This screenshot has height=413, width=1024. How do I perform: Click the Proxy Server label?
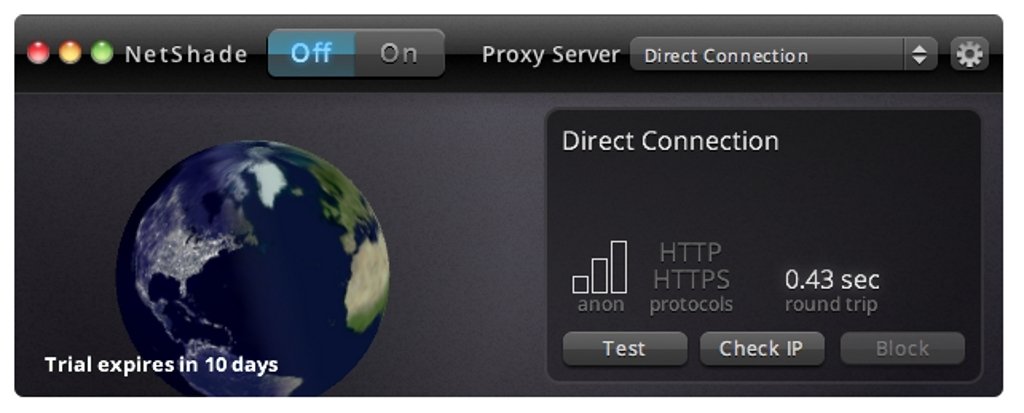coord(551,55)
